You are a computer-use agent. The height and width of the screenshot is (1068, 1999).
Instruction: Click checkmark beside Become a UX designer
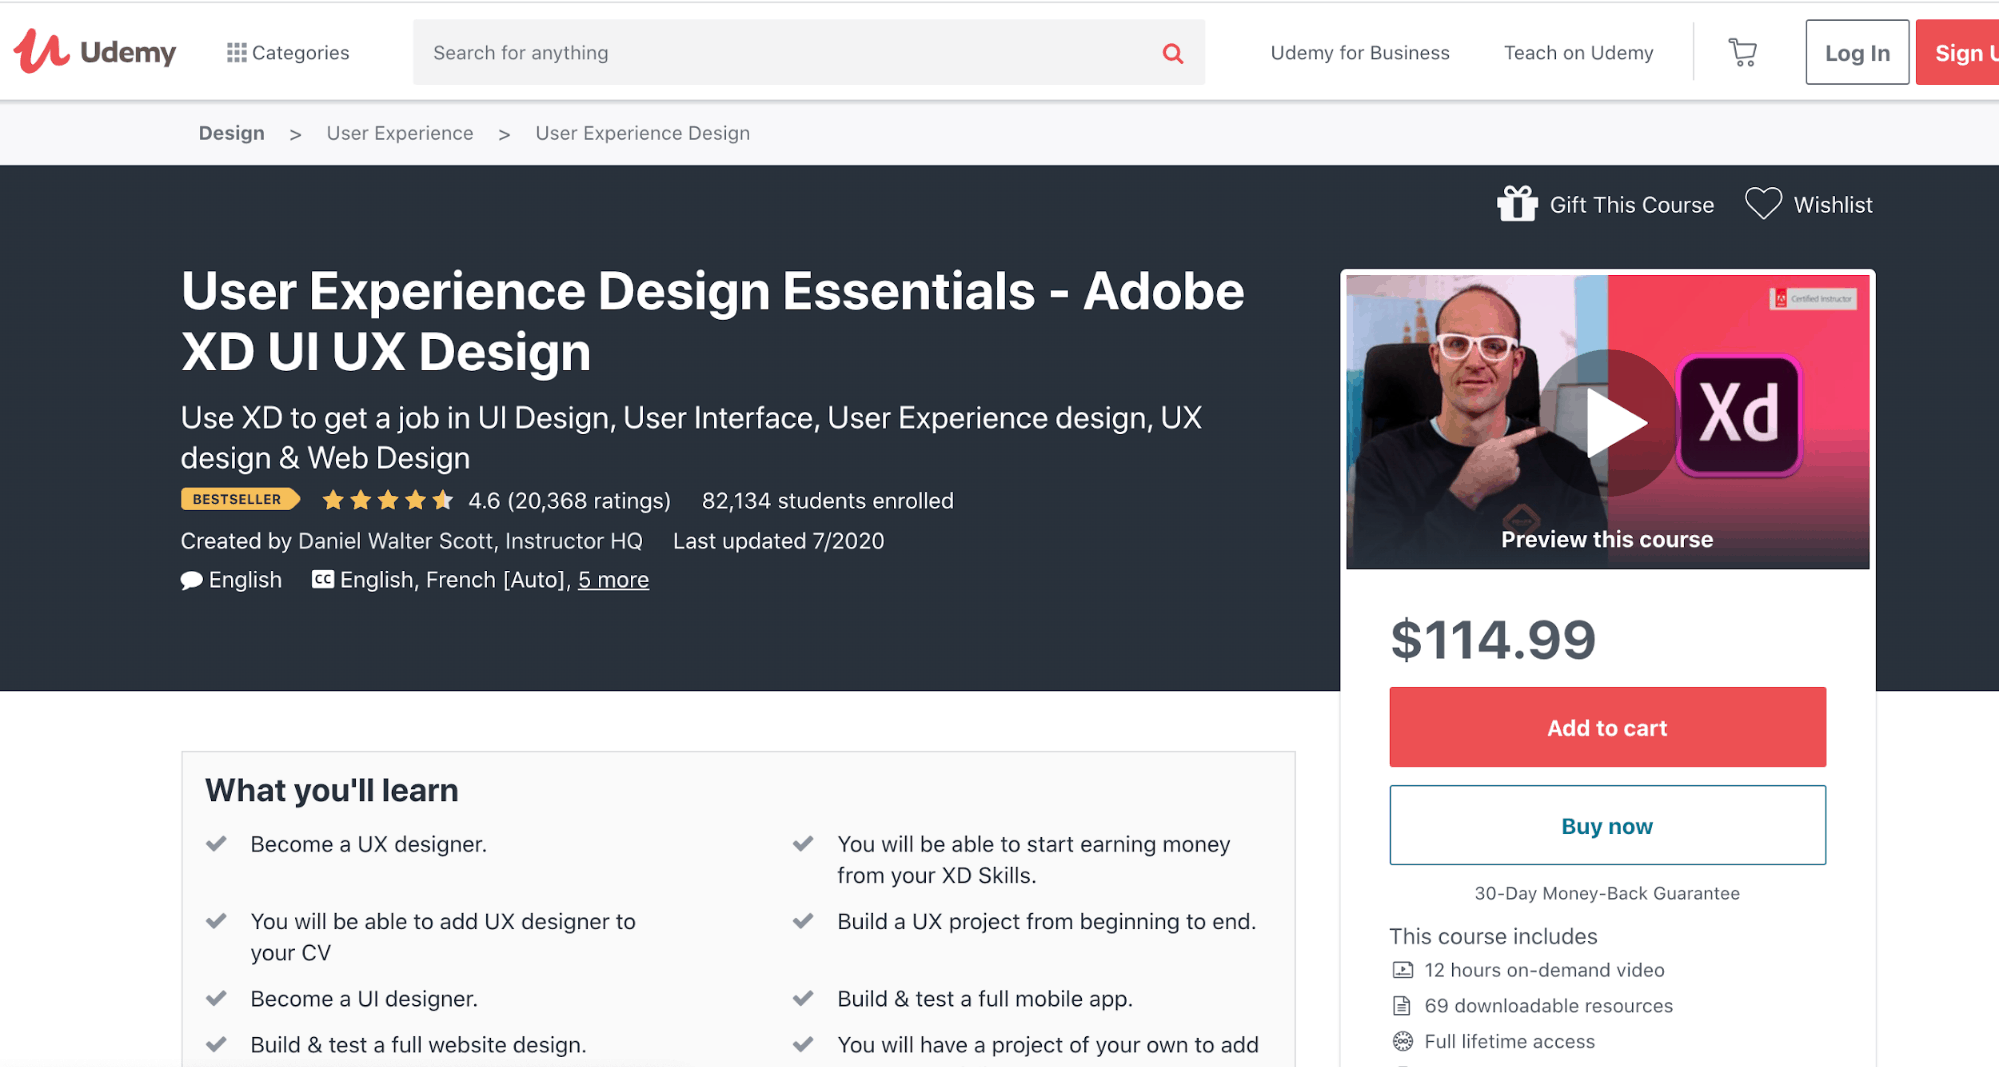(x=216, y=844)
